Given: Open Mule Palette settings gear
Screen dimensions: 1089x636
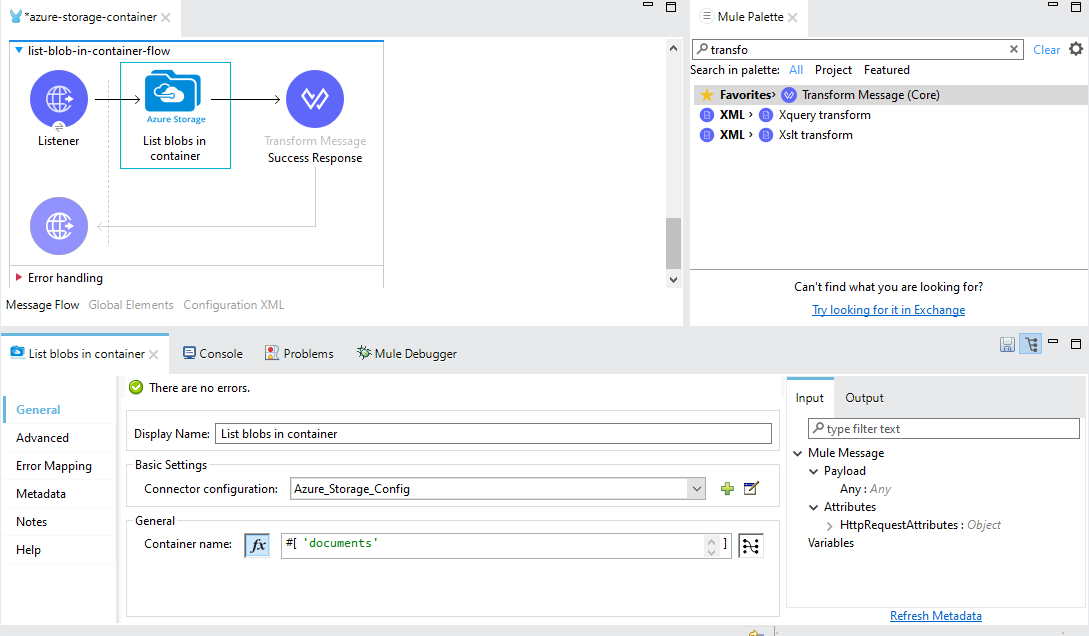Looking at the screenshot, I should pos(1076,49).
